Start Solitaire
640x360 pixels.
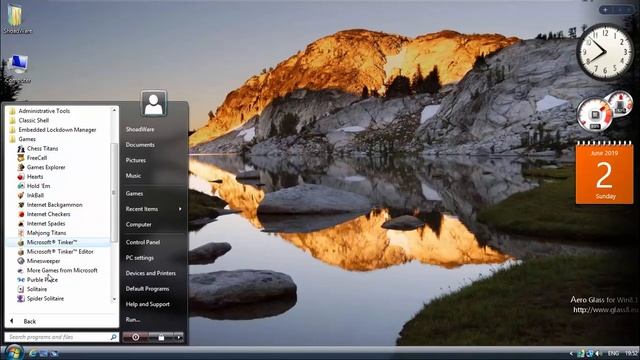point(37,289)
